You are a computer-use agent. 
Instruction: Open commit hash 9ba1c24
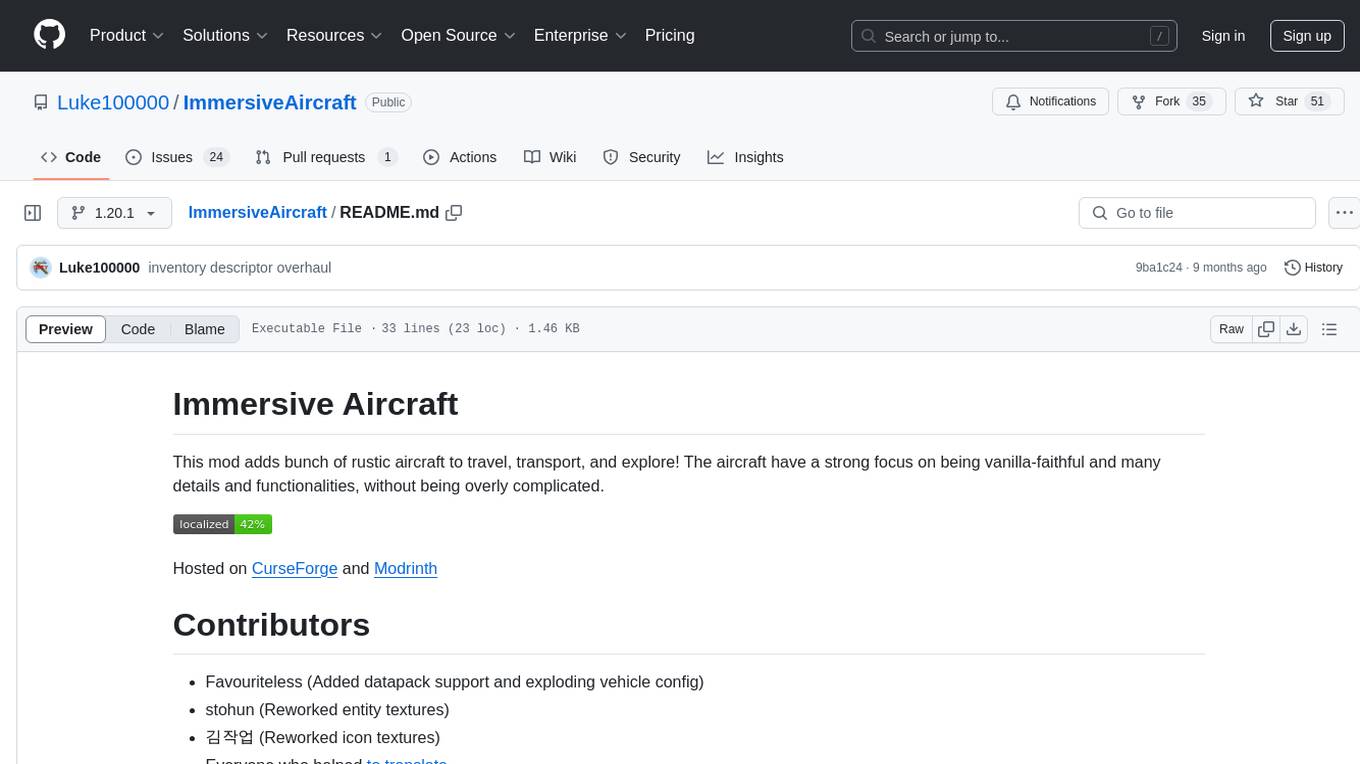coord(1159,267)
